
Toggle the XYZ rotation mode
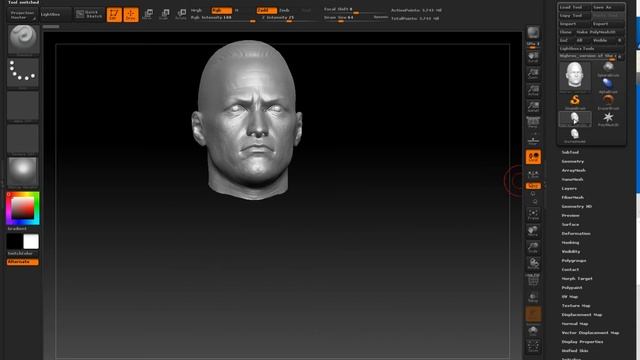[x=533, y=186]
